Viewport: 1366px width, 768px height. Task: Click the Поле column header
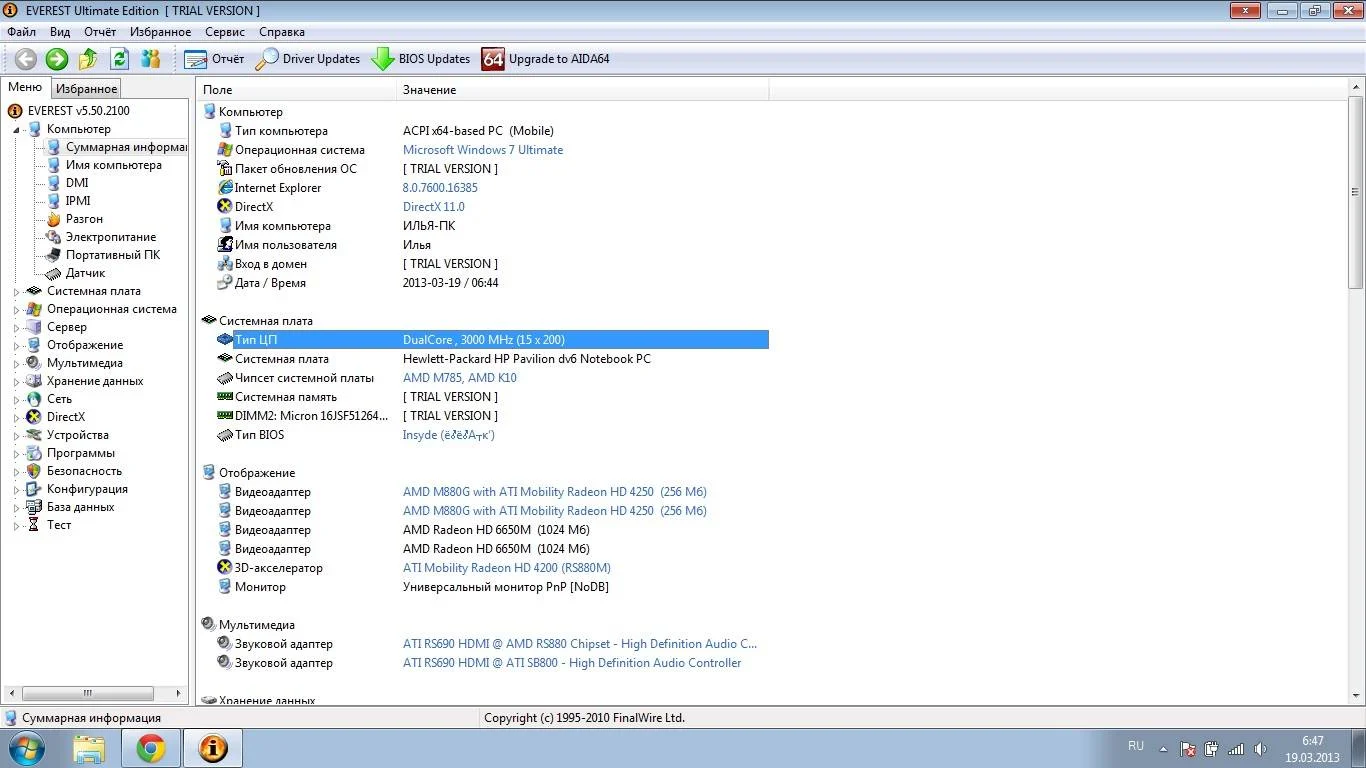pyautogui.click(x=297, y=90)
